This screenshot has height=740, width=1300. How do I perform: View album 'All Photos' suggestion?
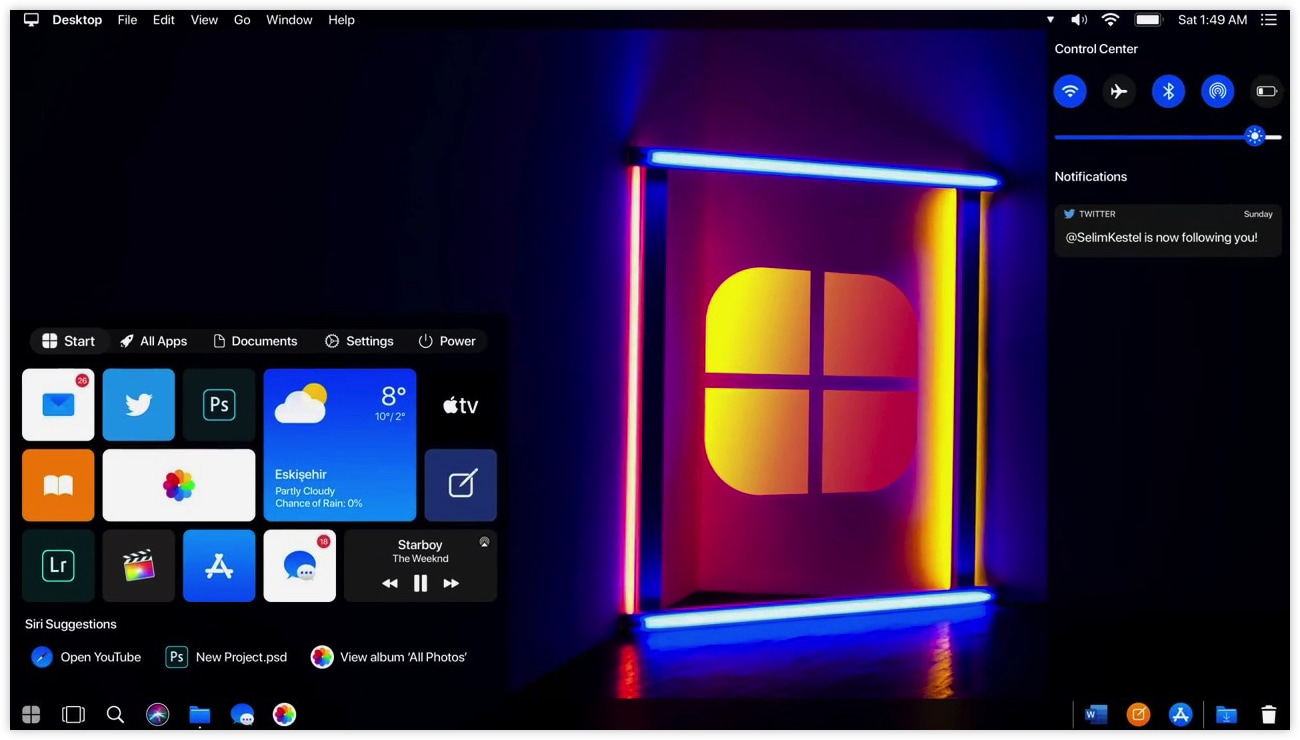pyautogui.click(x=389, y=657)
